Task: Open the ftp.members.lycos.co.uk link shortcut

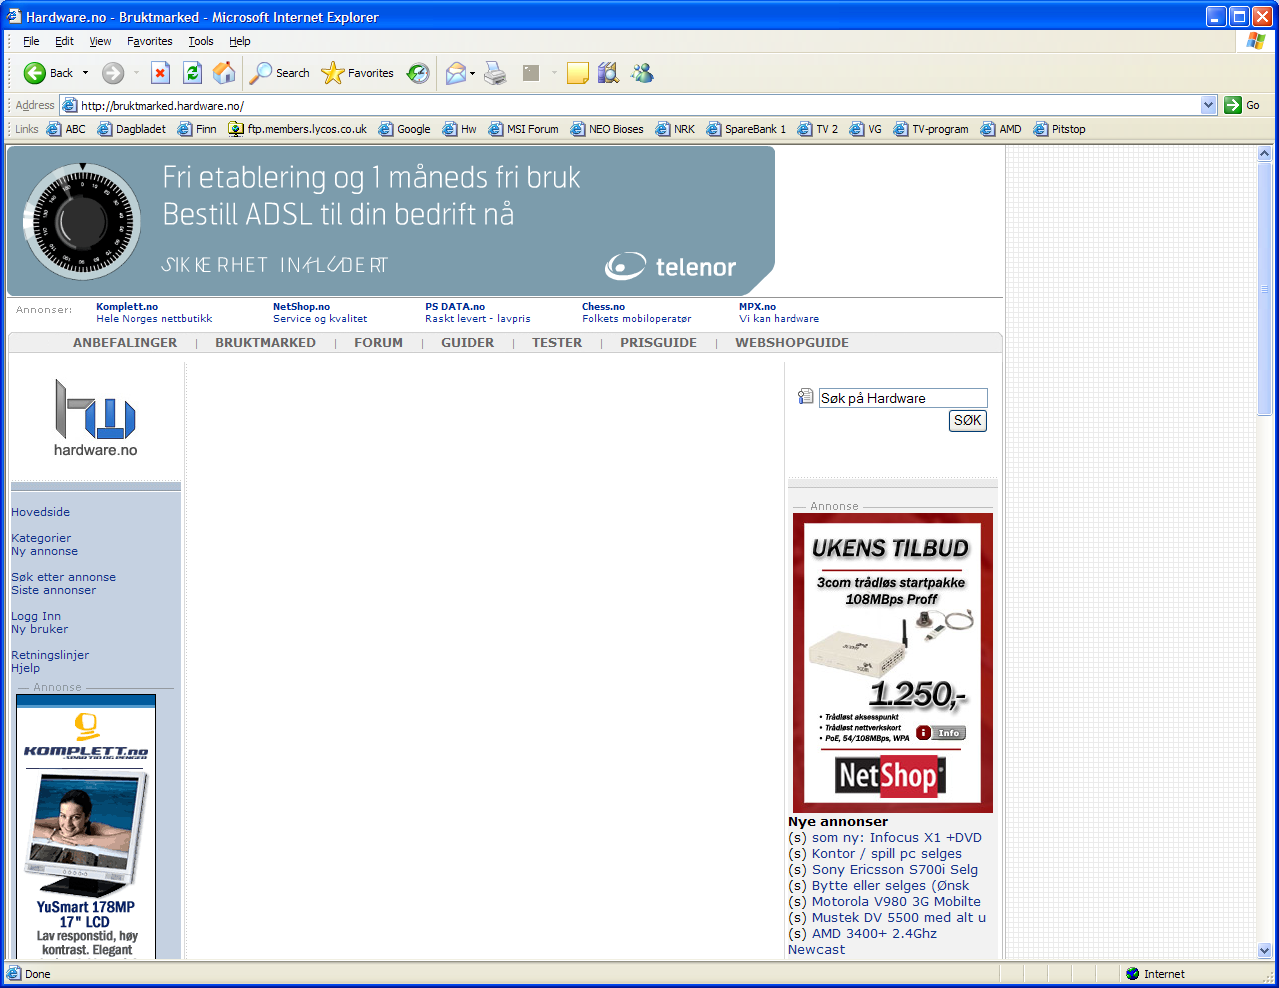Action: (x=297, y=129)
